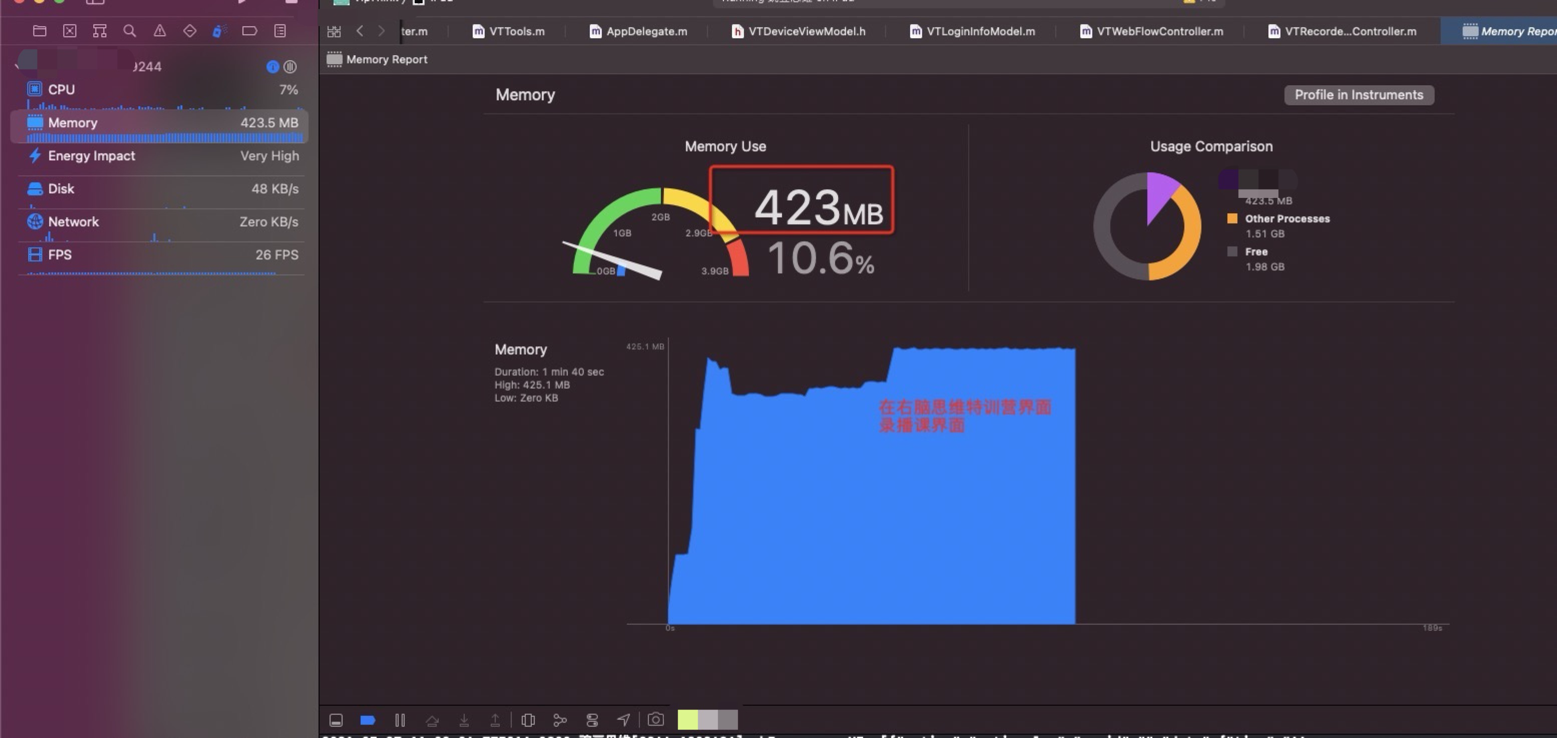This screenshot has width=1557, height=738.
Task: Select the Energy Impact gauge row
Action: 160,158
